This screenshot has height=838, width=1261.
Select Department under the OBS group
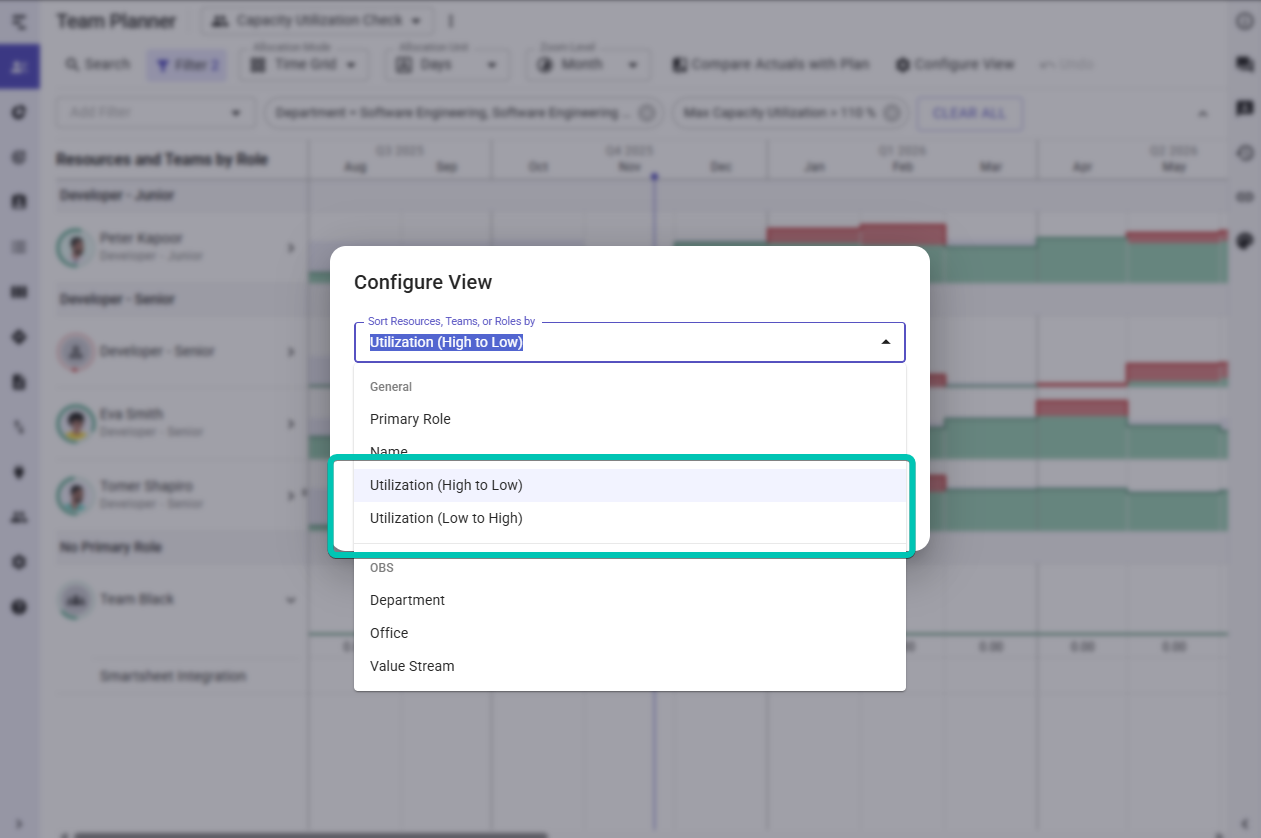click(407, 600)
